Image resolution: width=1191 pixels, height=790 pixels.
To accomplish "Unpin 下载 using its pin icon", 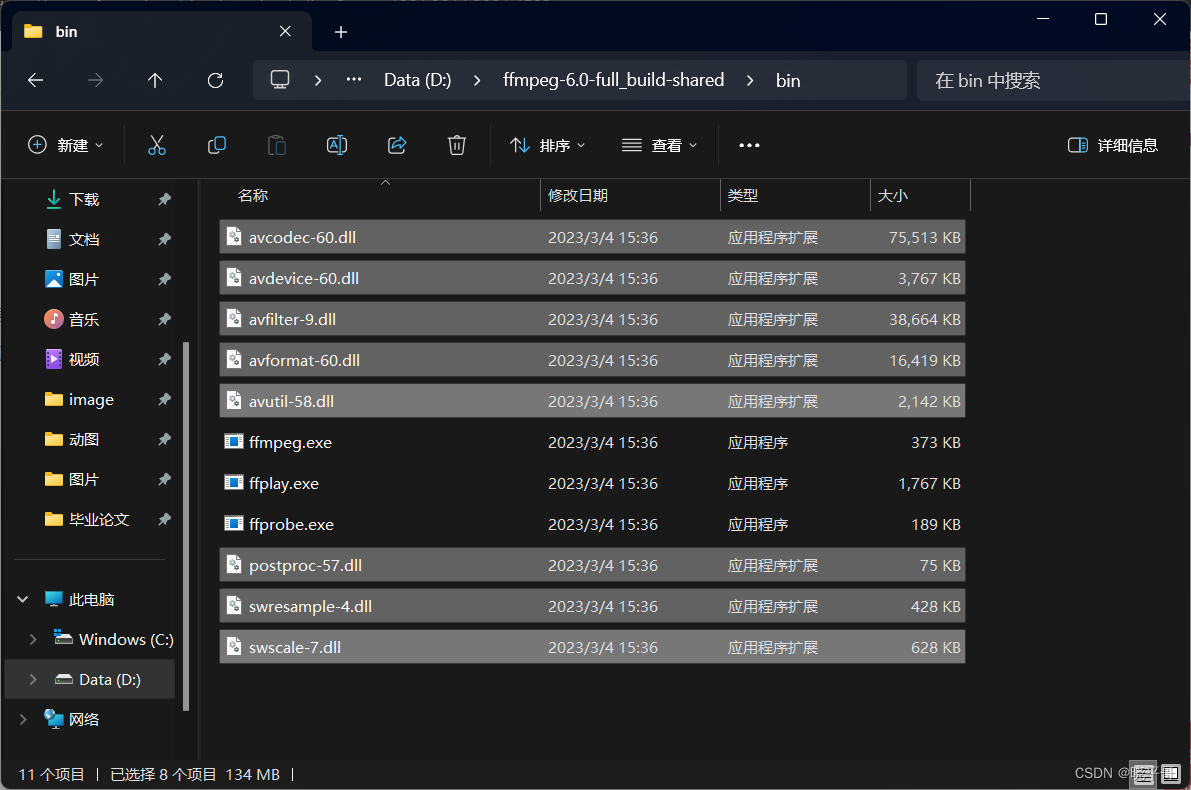I will tap(164, 199).
